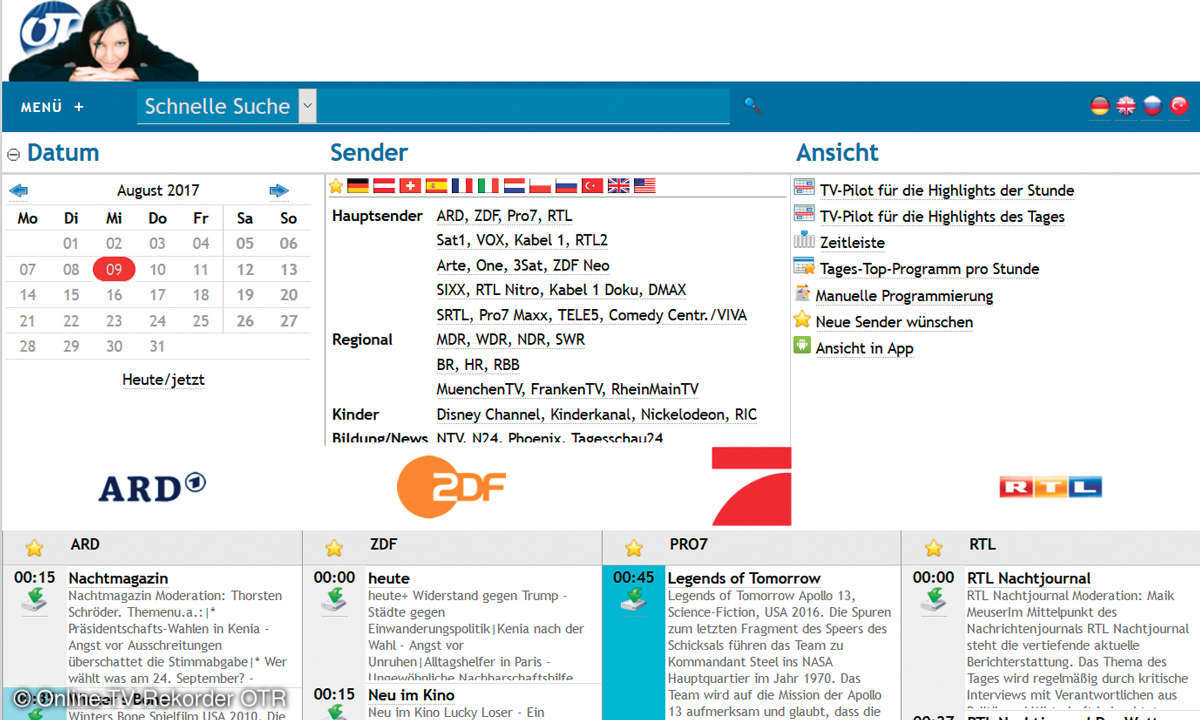Open the MENÜ + main menu

52,107
